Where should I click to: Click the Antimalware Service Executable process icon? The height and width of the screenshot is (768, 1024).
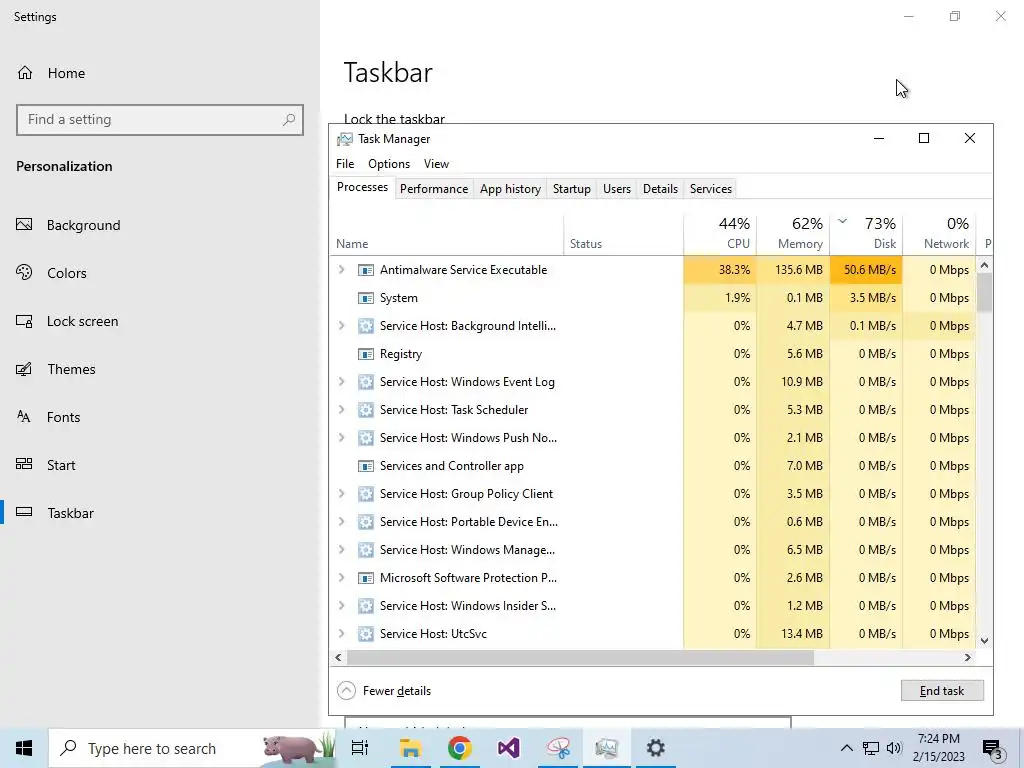tap(366, 270)
